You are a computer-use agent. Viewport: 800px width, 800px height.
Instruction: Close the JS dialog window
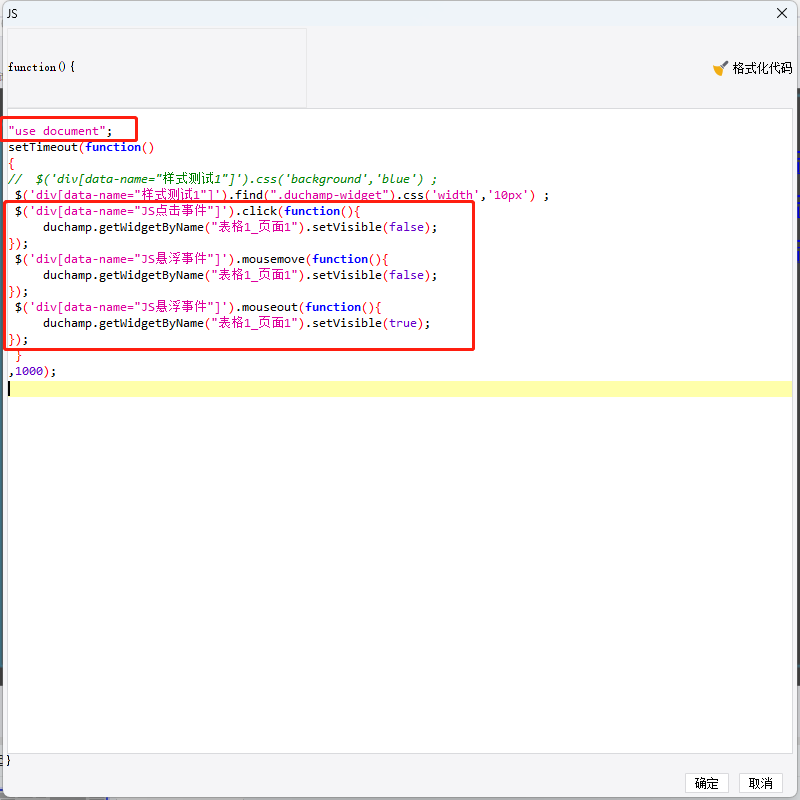coord(782,13)
